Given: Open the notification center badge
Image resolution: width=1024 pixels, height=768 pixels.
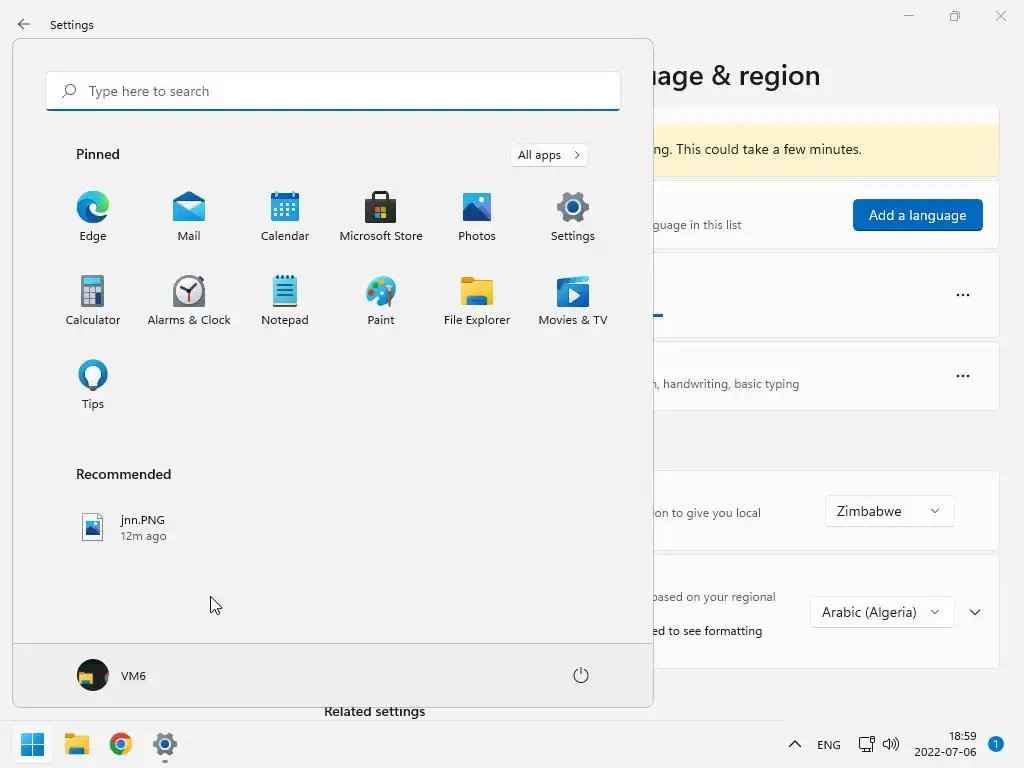Looking at the screenshot, I should [996, 744].
